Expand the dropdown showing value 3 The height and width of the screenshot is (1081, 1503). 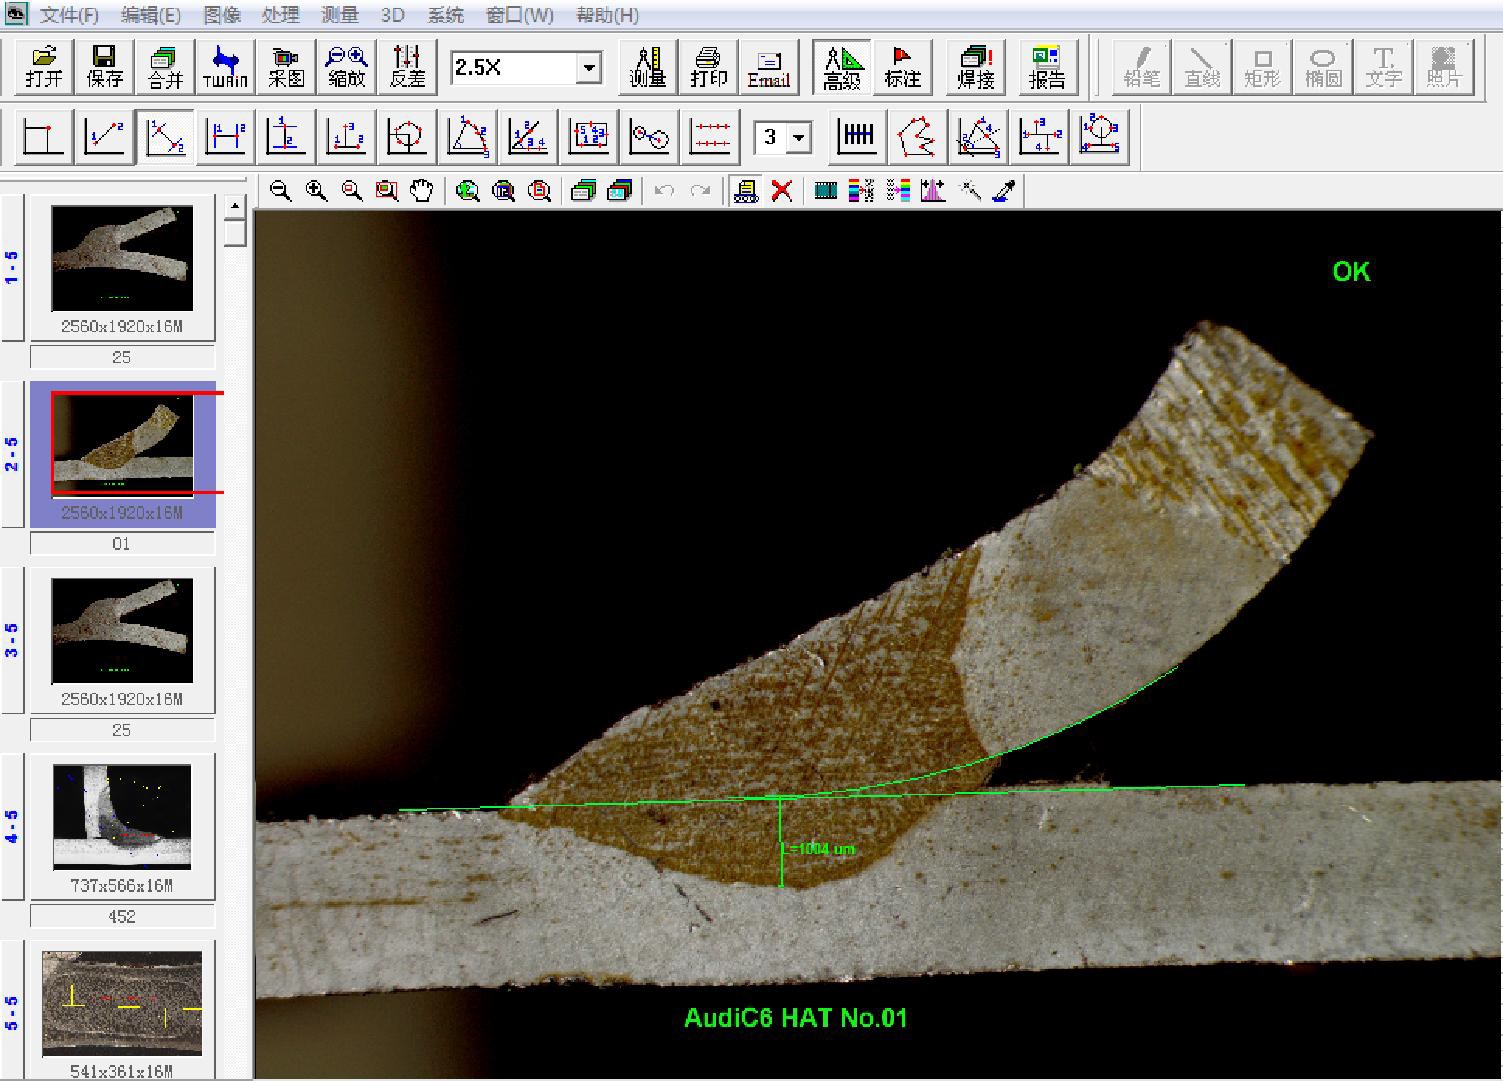[x=799, y=138]
